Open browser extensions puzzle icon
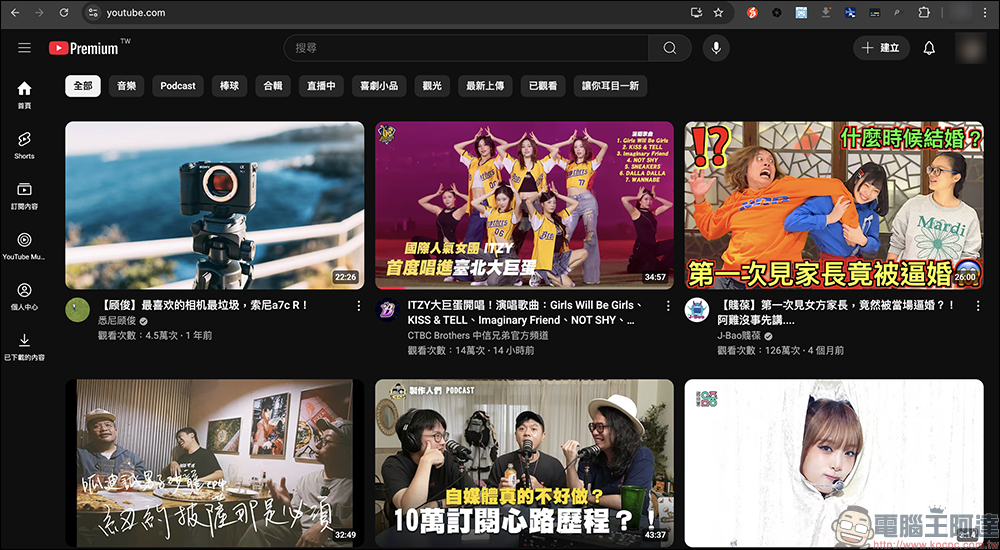The image size is (1000, 550). point(923,13)
